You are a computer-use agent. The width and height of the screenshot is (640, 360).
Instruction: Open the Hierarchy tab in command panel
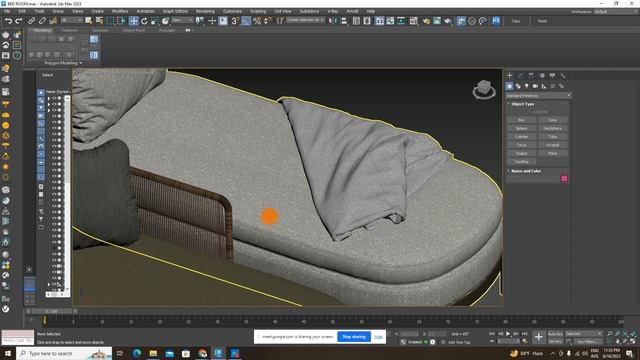click(x=531, y=76)
